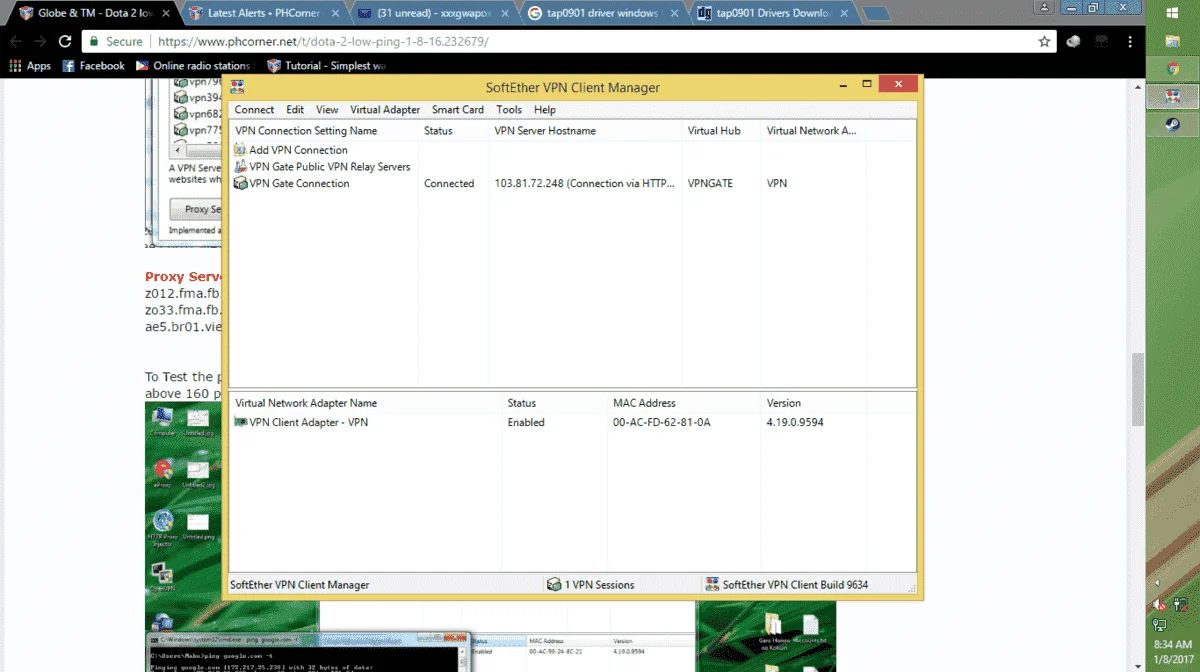Open the Windows Start button

[x=1172, y=12]
